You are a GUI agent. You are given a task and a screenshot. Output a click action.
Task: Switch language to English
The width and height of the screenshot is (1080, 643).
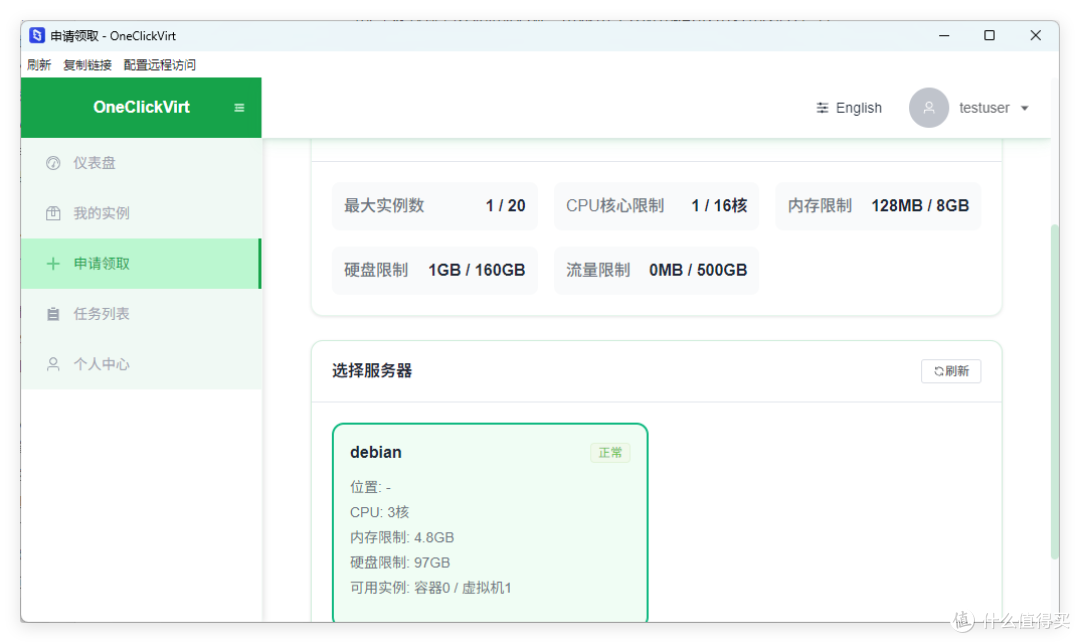tap(858, 107)
